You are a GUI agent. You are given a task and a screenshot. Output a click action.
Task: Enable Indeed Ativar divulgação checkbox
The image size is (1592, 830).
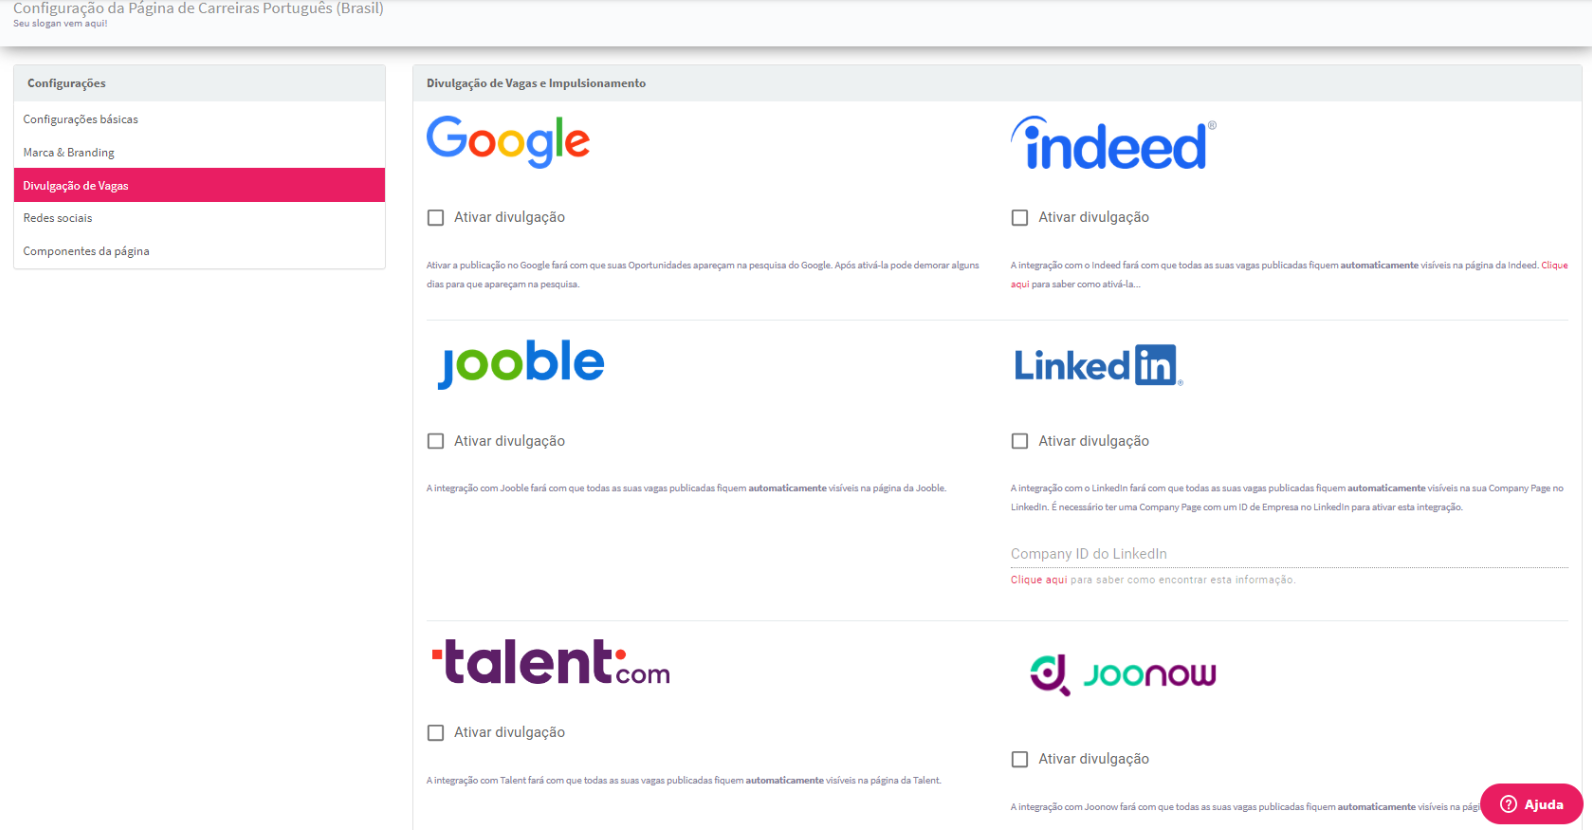pyautogui.click(x=1020, y=217)
